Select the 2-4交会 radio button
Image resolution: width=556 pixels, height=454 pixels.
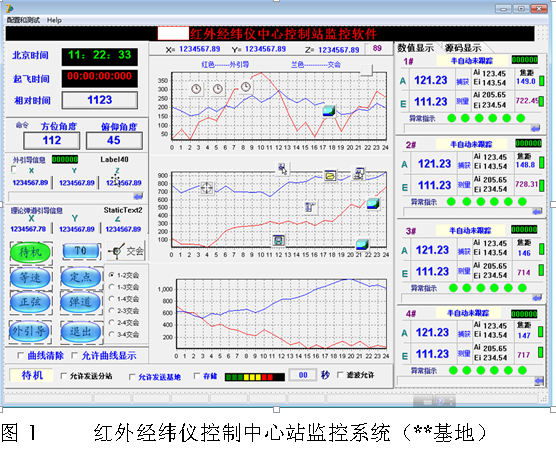pos(112,322)
